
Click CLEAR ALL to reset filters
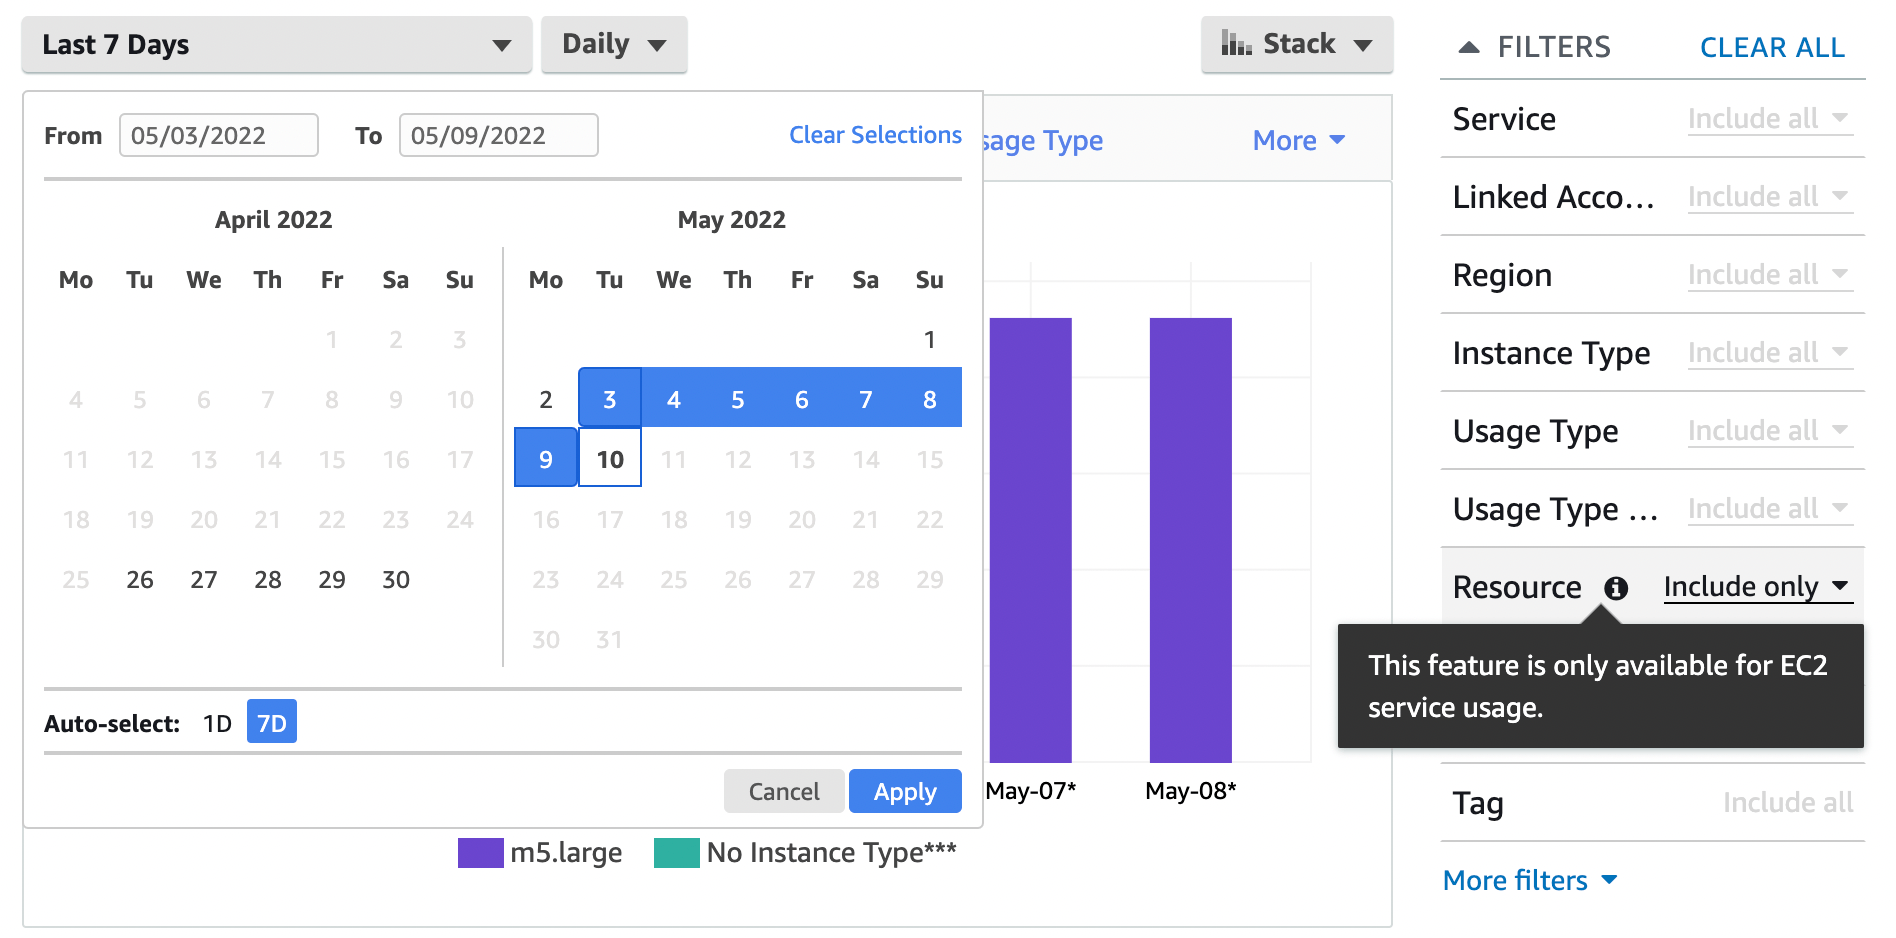point(1771,46)
